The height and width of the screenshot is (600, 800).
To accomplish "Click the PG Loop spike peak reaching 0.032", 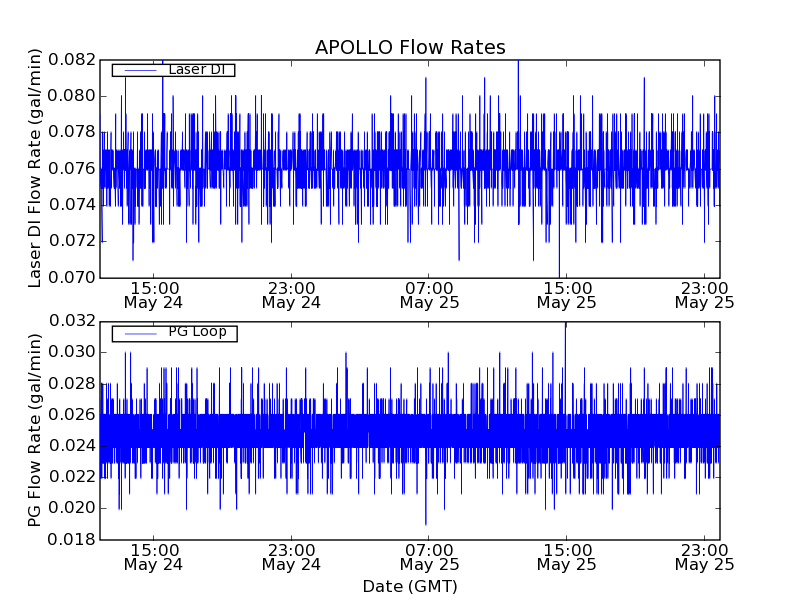I will click(566, 324).
